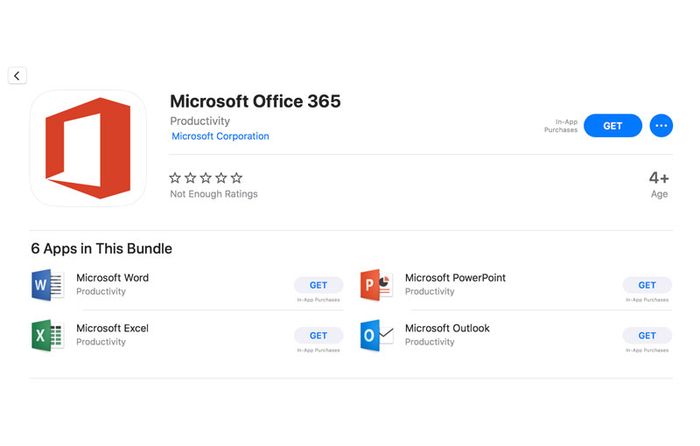Click the Microsoft Excel title text

coord(112,328)
